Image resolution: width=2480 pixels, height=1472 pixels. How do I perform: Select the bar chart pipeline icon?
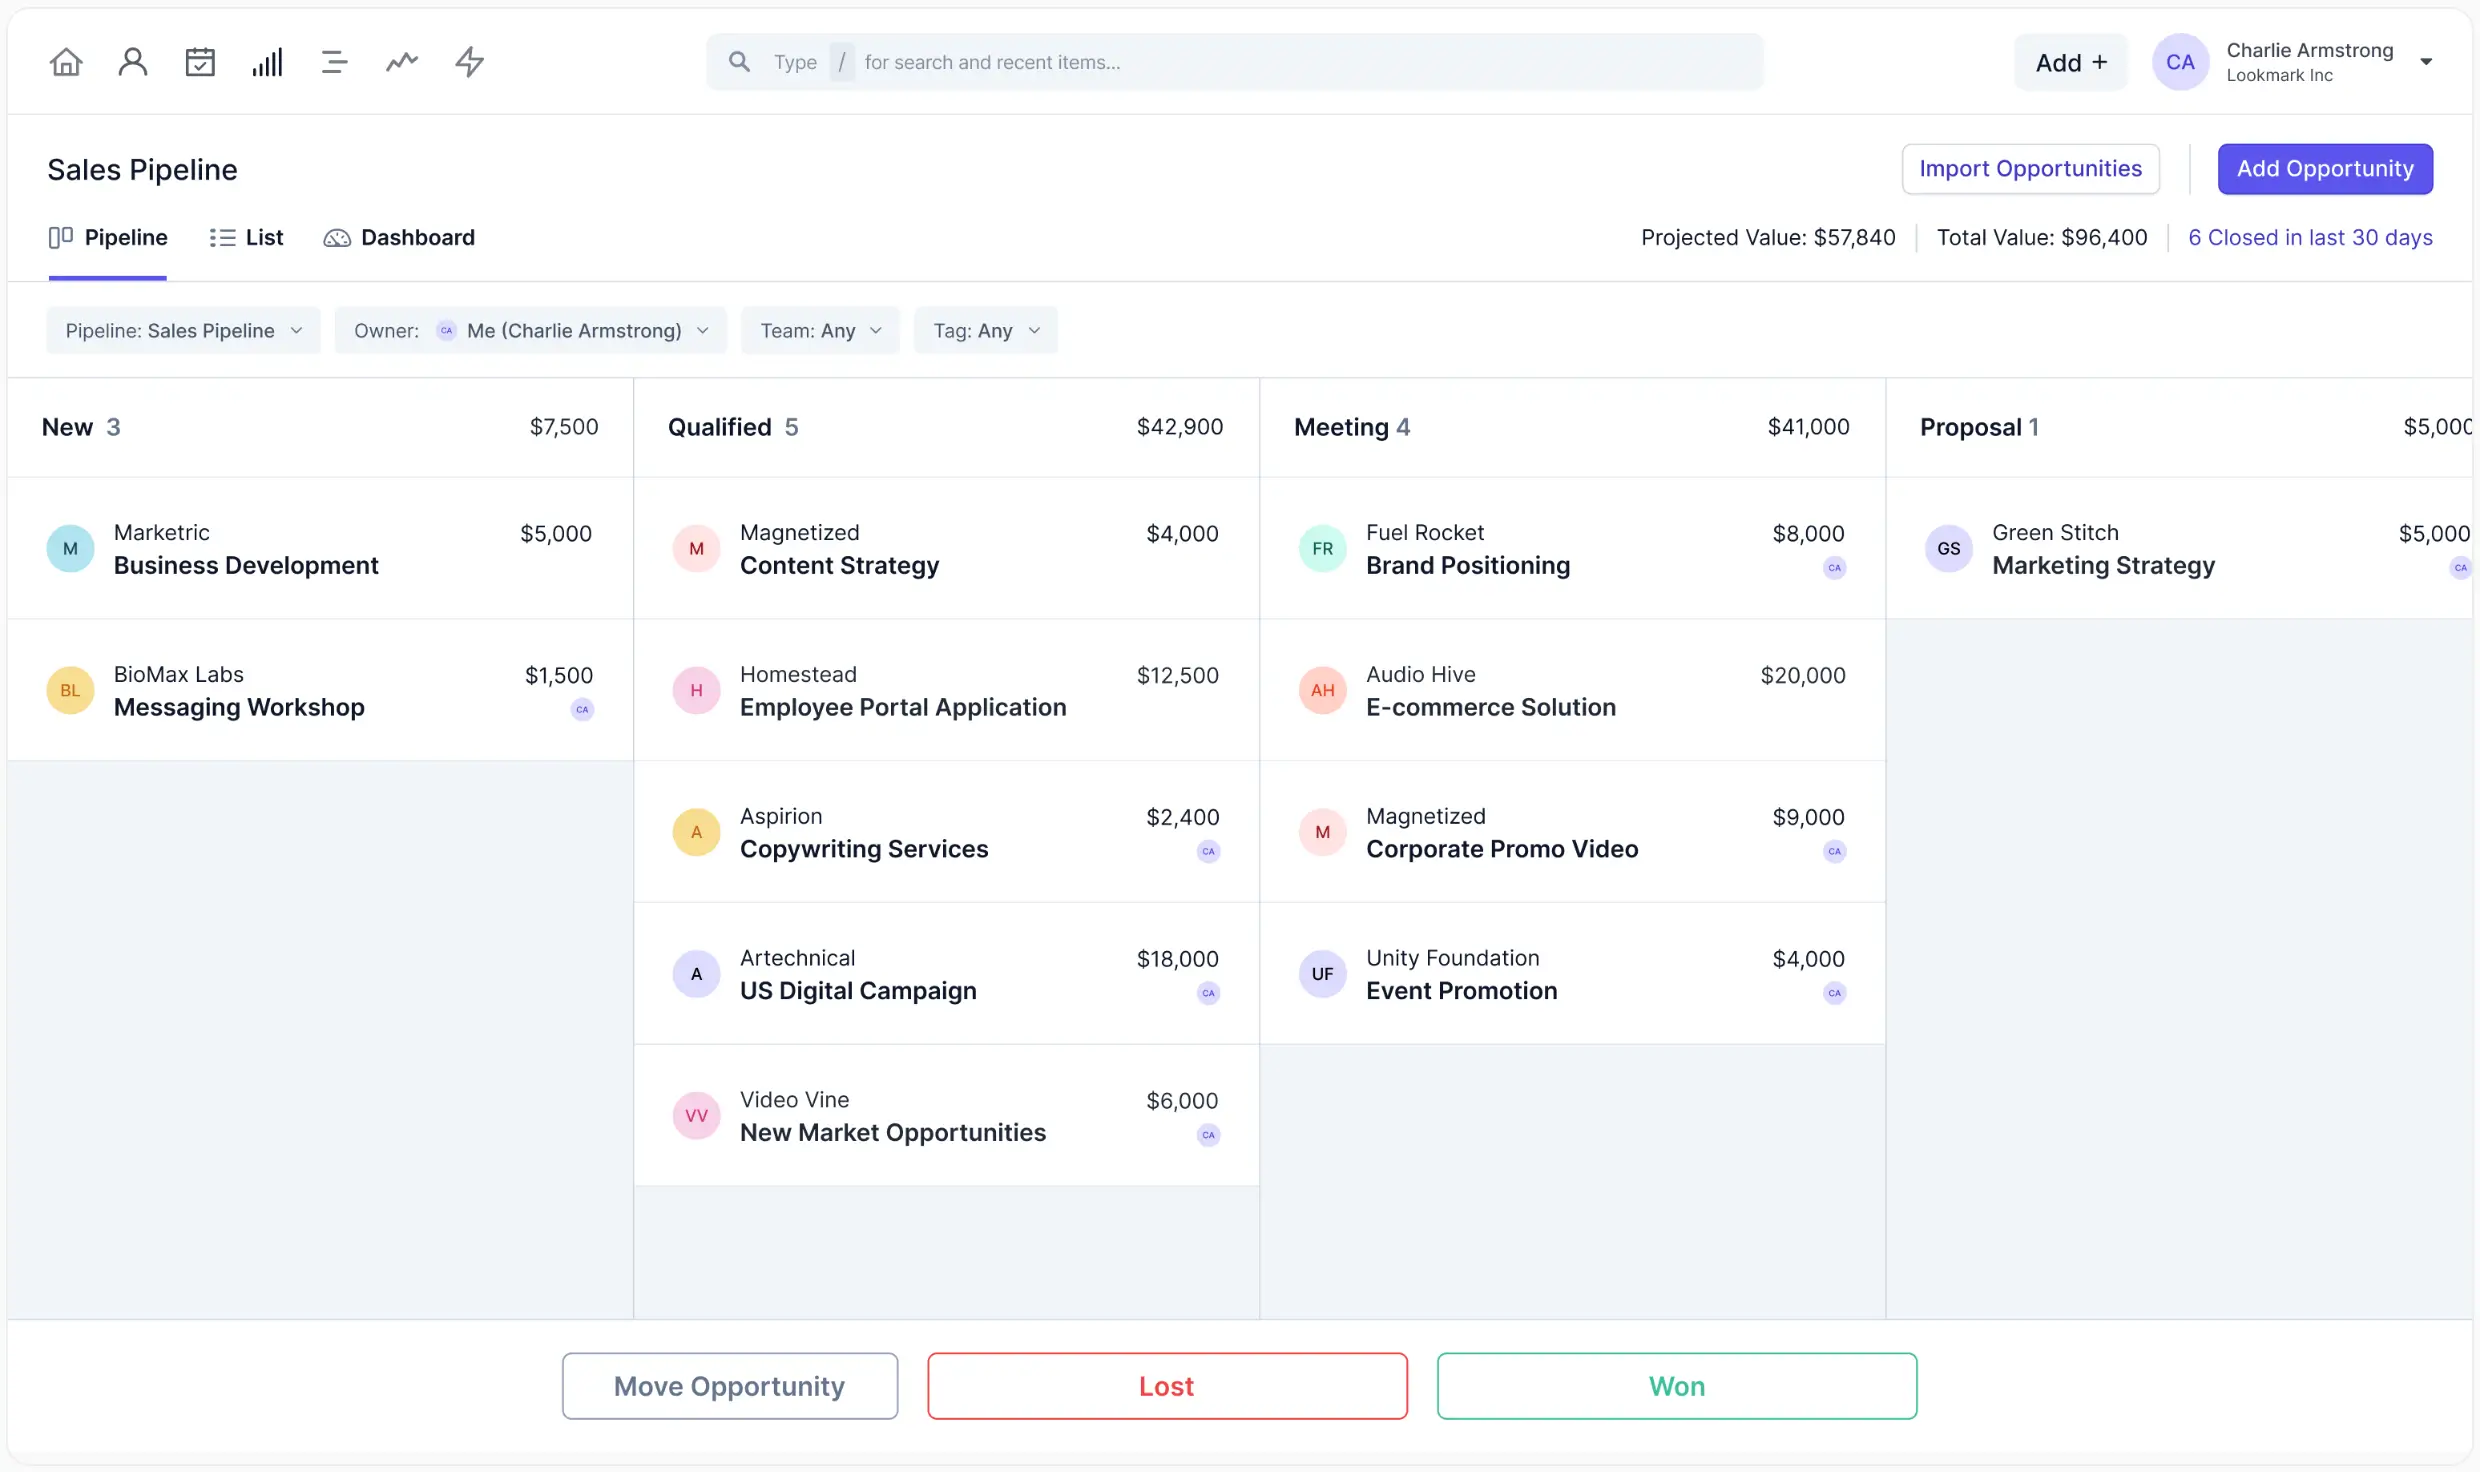point(267,61)
